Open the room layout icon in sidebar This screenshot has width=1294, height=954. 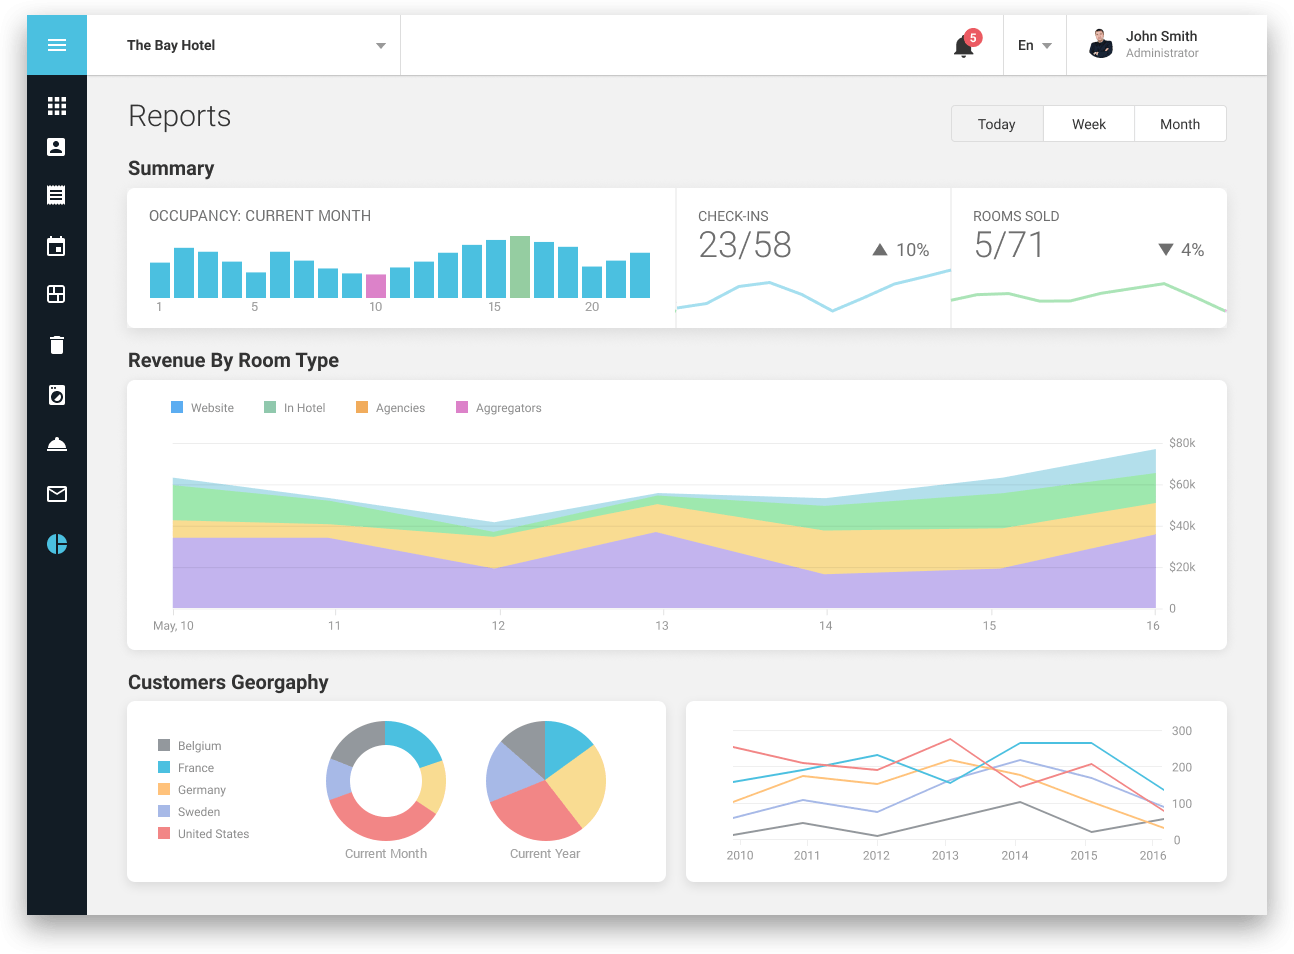tap(56, 294)
